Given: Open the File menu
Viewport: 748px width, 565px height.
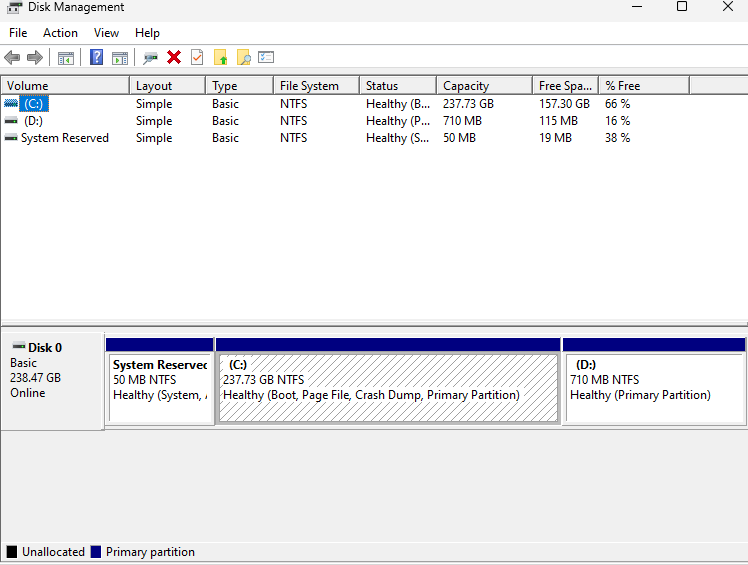Looking at the screenshot, I should click(18, 33).
